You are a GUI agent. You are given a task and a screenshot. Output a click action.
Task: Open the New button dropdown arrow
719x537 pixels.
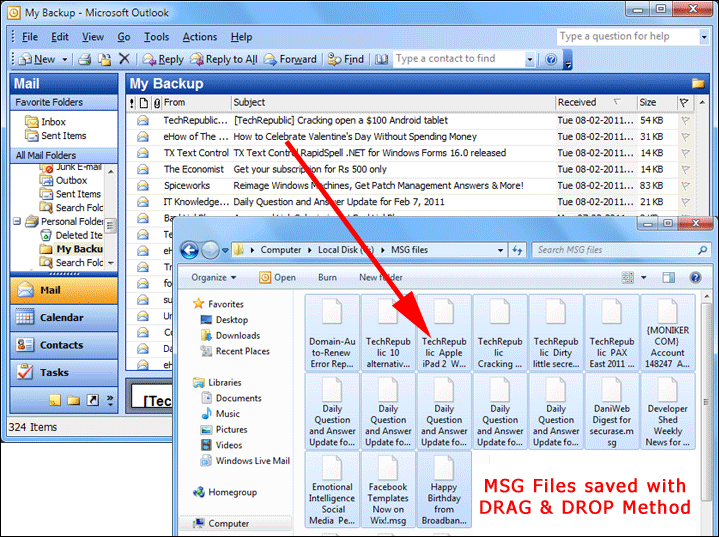tap(65, 59)
